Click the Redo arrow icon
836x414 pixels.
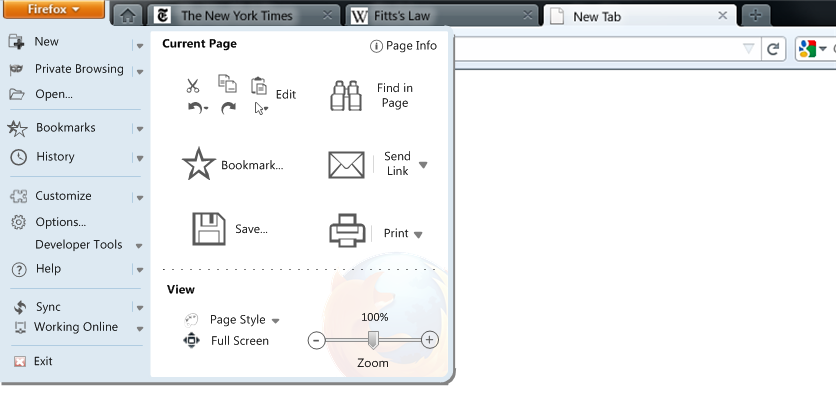[229, 108]
